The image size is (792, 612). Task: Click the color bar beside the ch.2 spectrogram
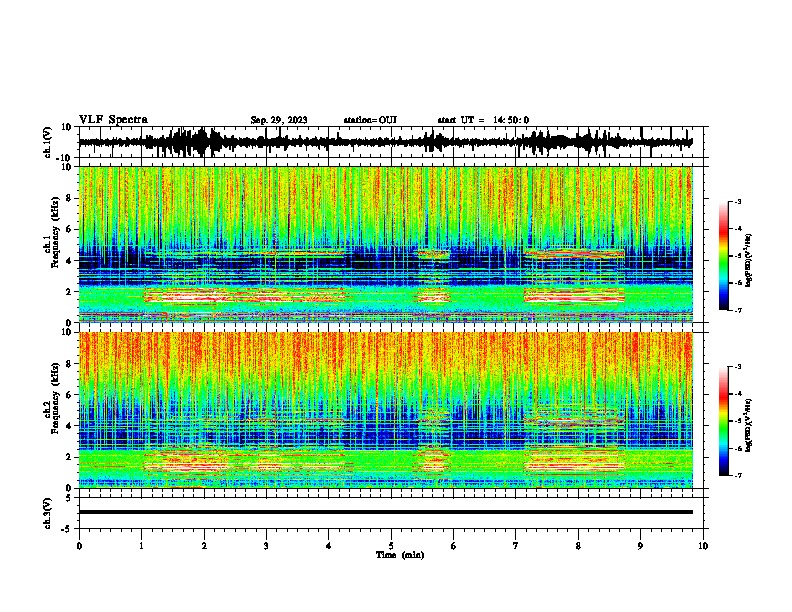pos(724,421)
